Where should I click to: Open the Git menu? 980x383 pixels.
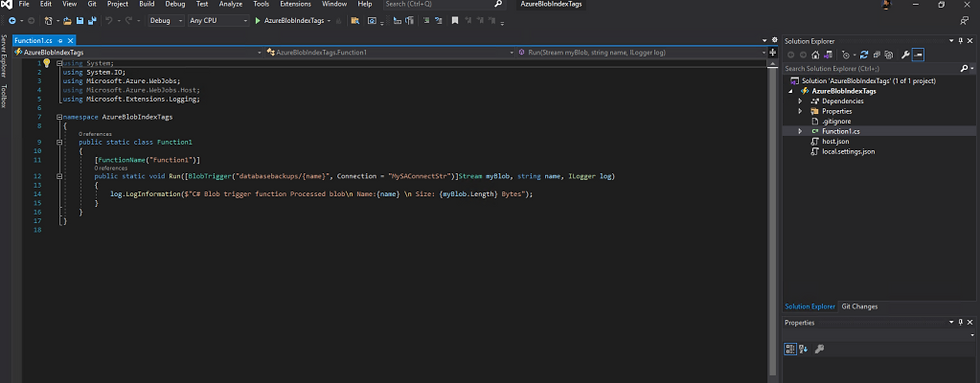(x=92, y=4)
